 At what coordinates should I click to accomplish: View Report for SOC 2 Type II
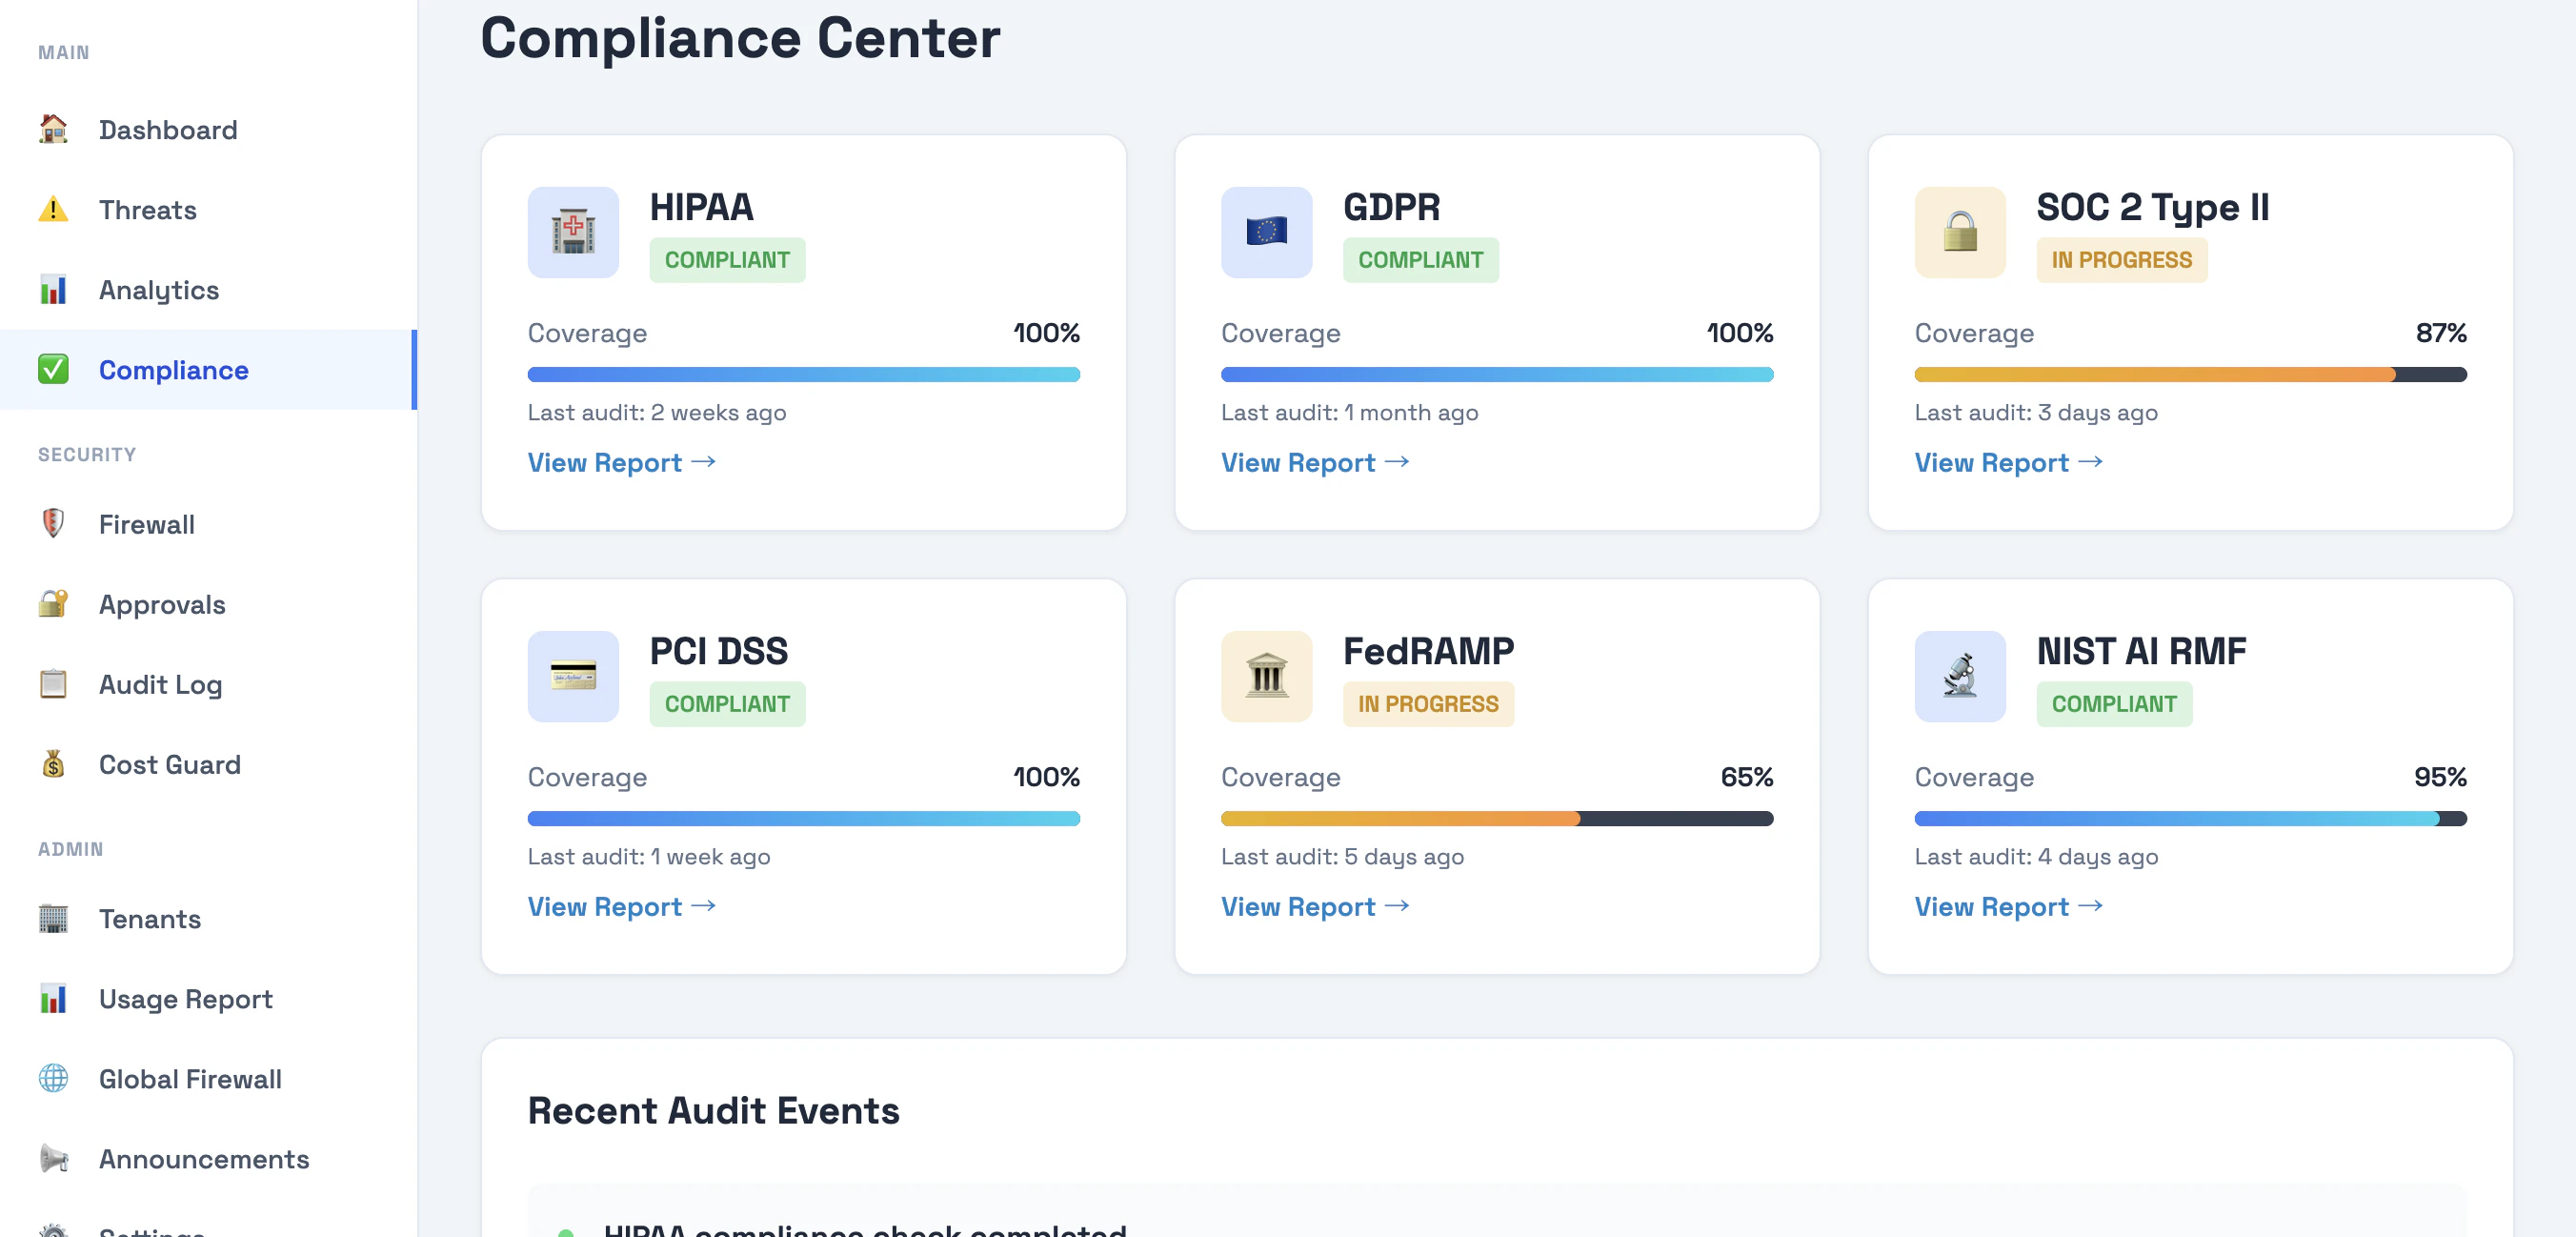tap(2007, 462)
